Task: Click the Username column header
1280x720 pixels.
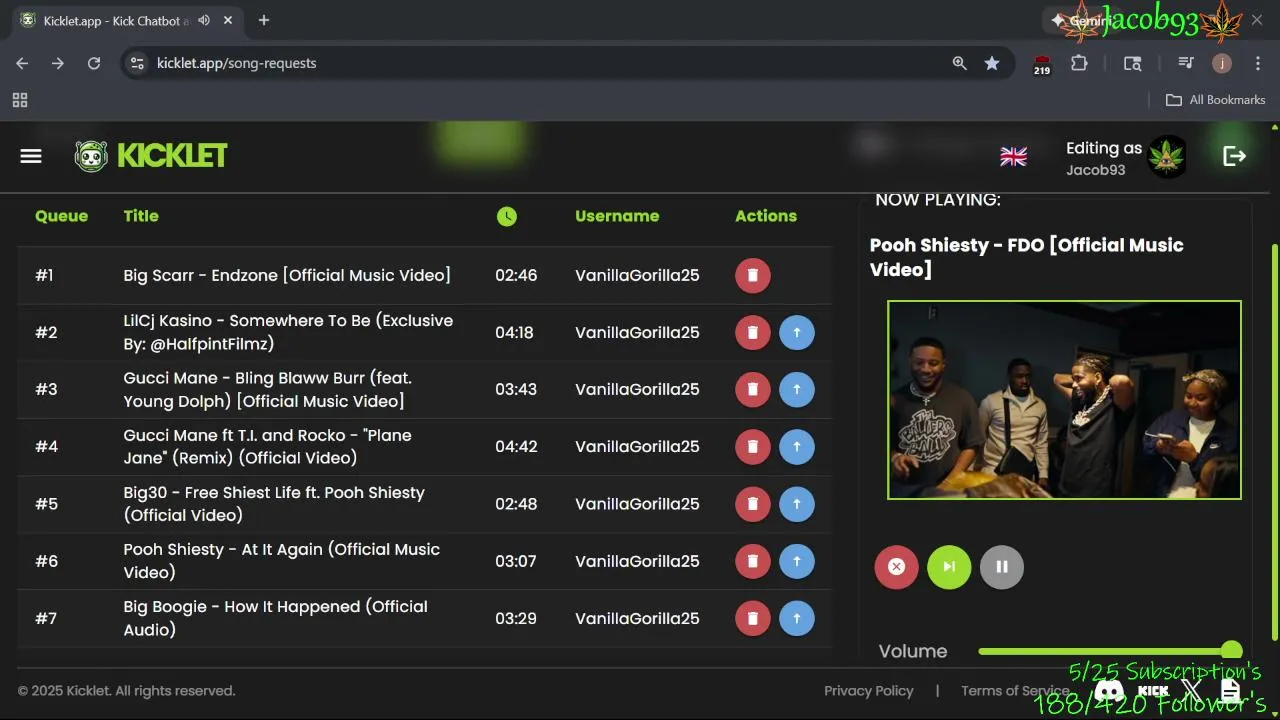Action: [617, 216]
